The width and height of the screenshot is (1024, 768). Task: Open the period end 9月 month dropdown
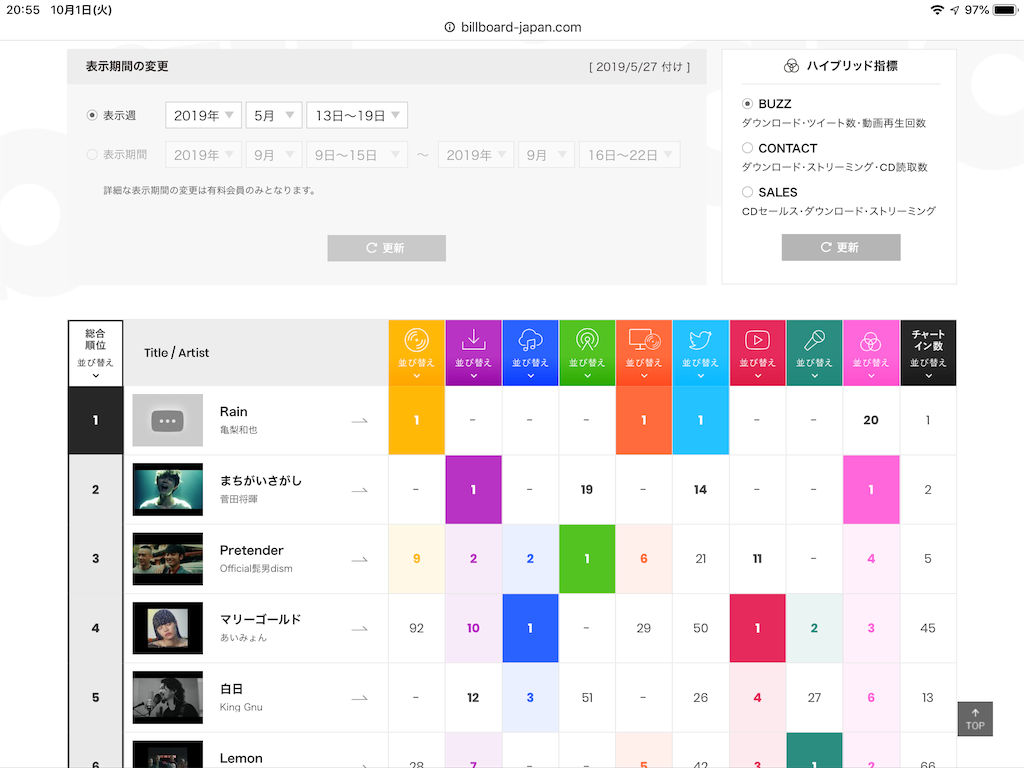tap(547, 155)
